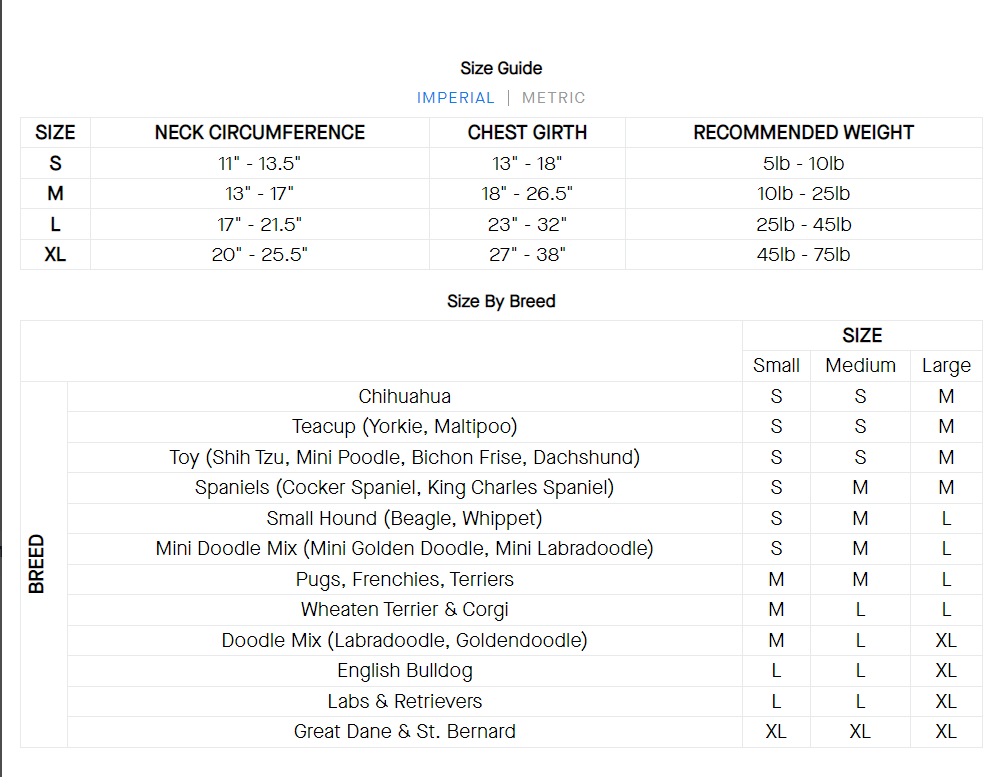The width and height of the screenshot is (1001, 777).
Task: Click the NECK CIRCUMFERENCE column header
Action: [260, 133]
